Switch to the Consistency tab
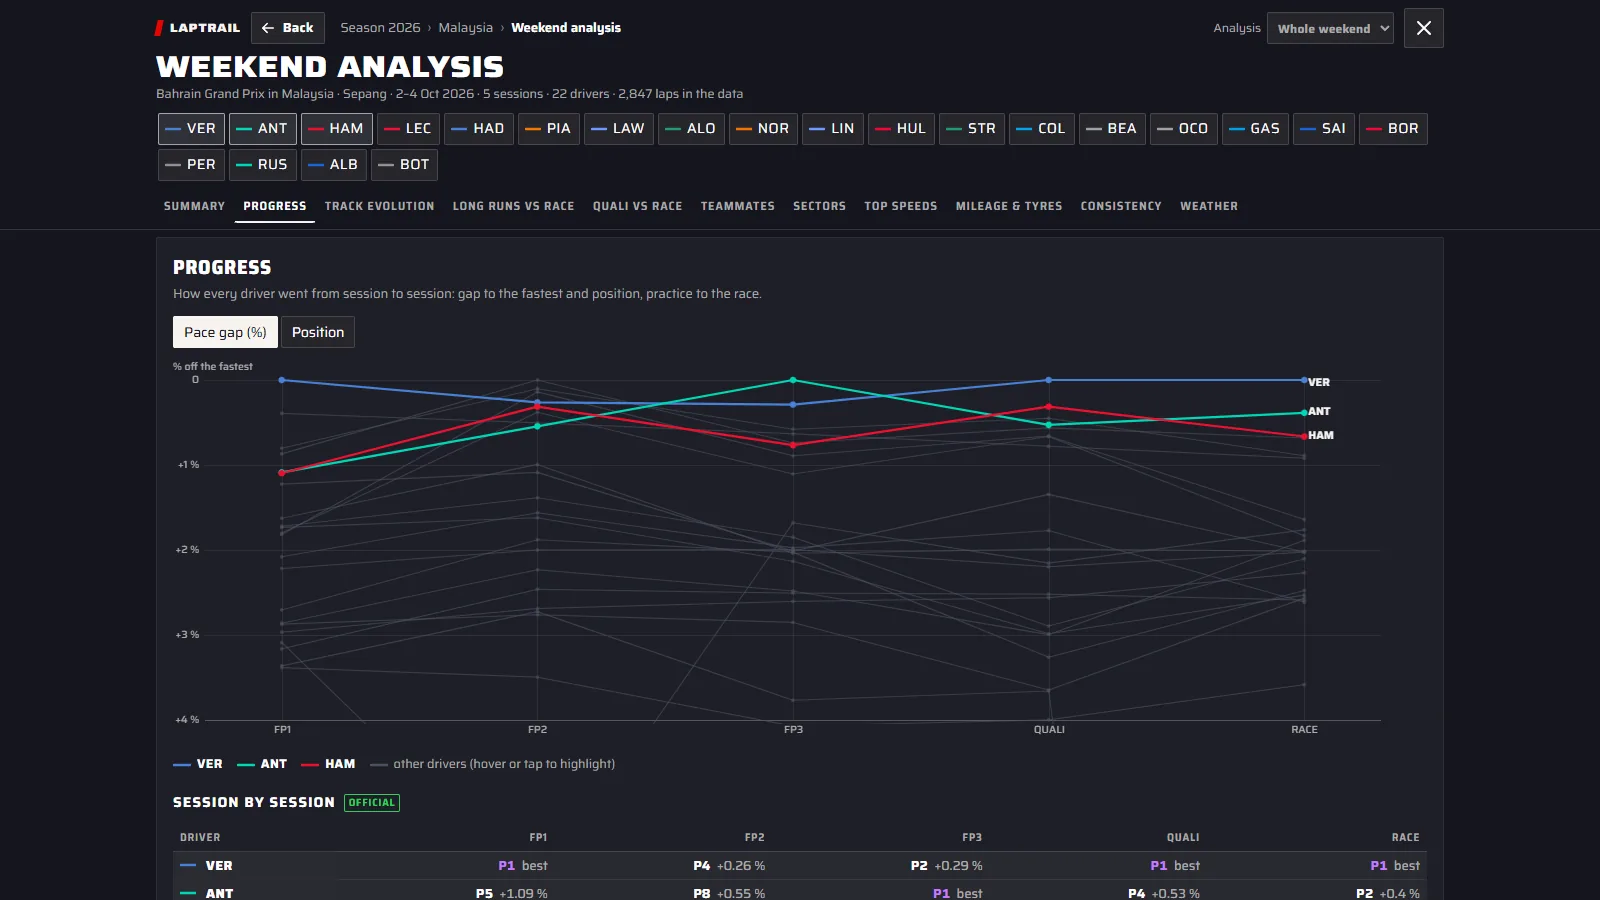The image size is (1600, 900). (1121, 206)
